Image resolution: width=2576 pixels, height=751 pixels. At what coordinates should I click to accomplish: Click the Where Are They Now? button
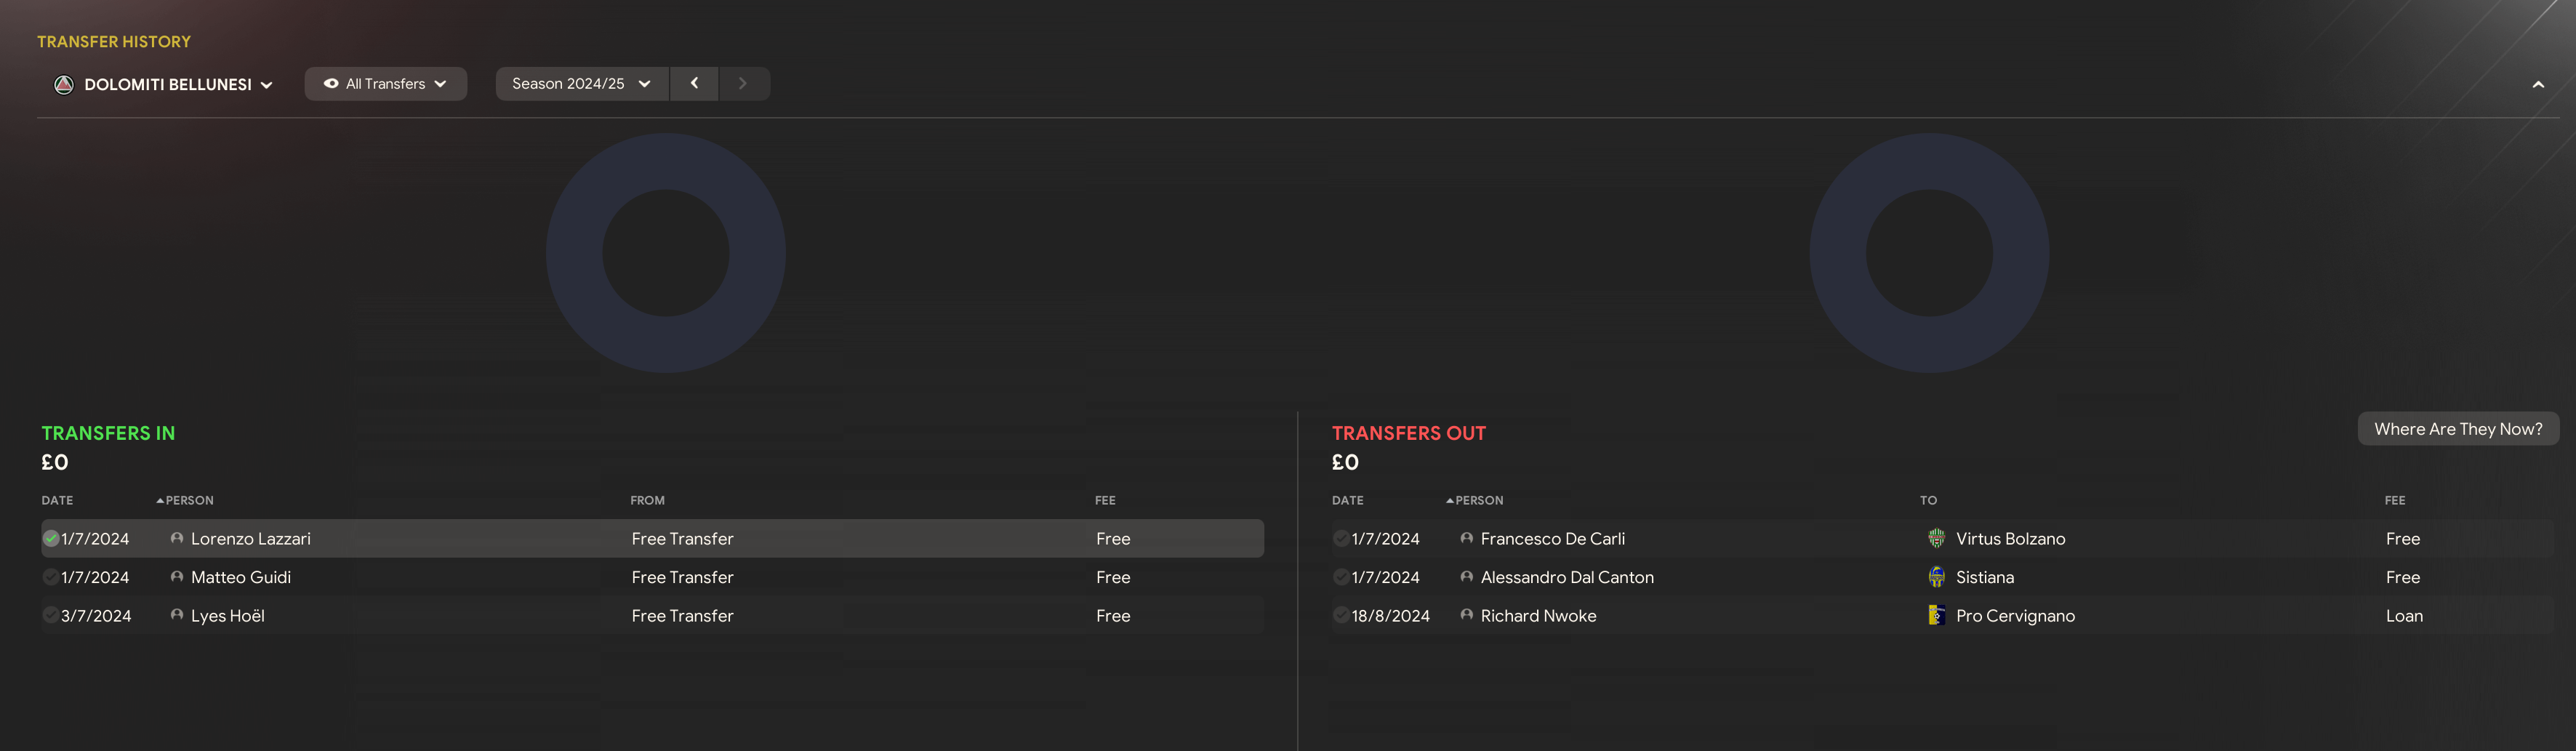pos(2457,429)
